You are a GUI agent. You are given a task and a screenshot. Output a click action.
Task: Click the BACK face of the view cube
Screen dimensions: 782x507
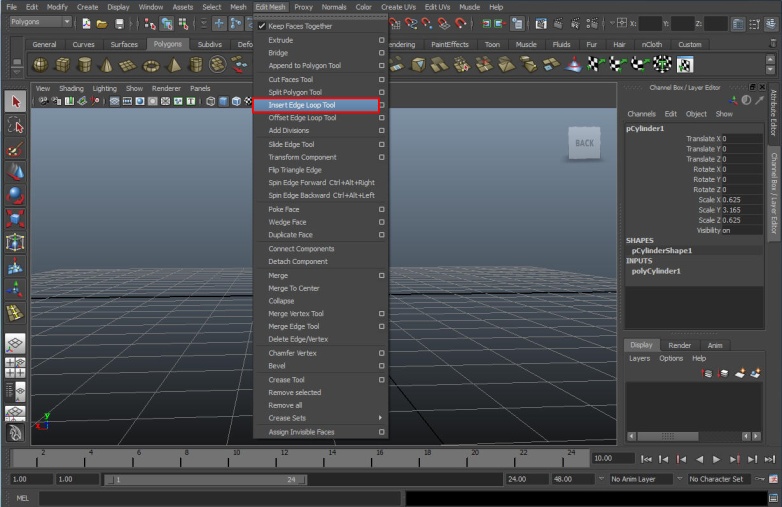584,143
